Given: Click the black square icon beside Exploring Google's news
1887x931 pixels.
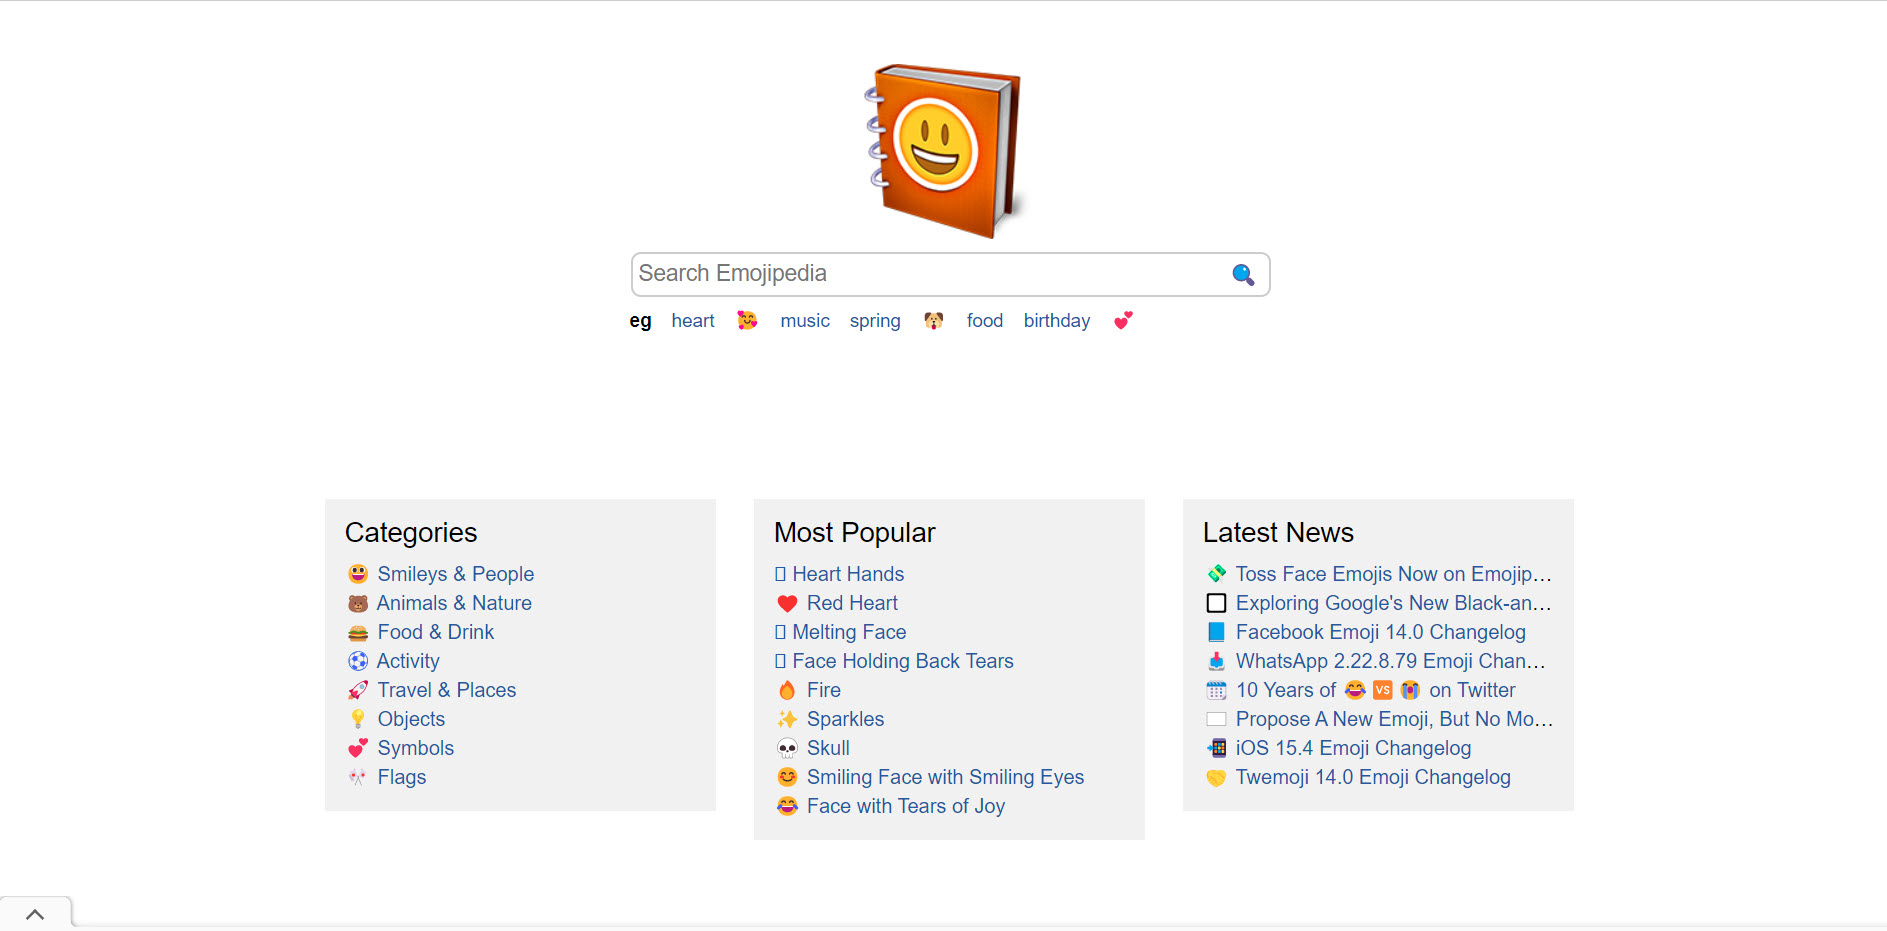Looking at the screenshot, I should coord(1216,603).
